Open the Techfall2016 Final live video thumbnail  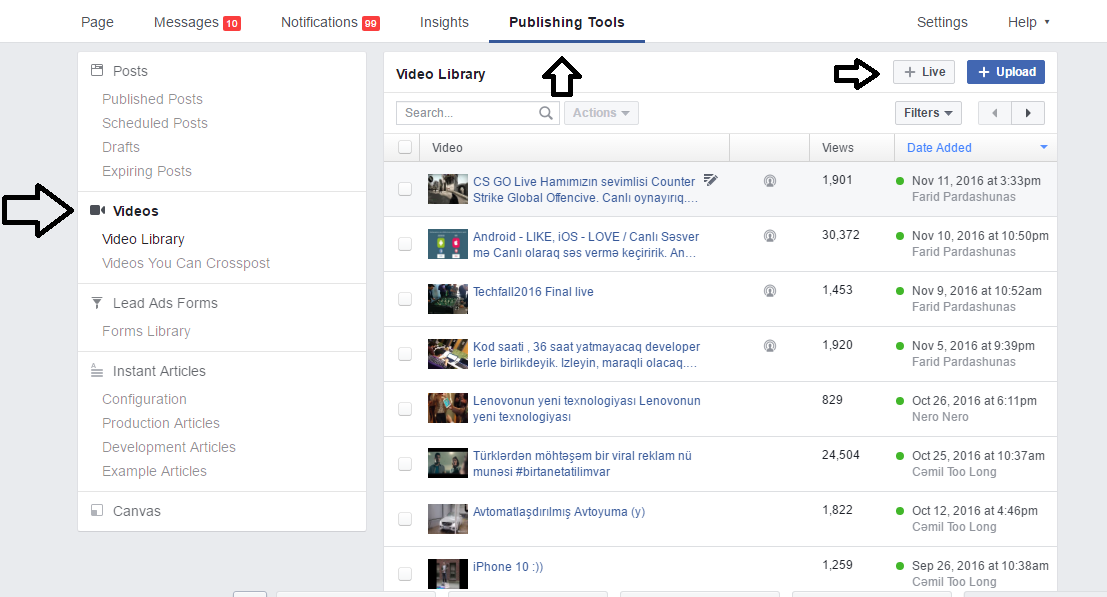pos(447,299)
